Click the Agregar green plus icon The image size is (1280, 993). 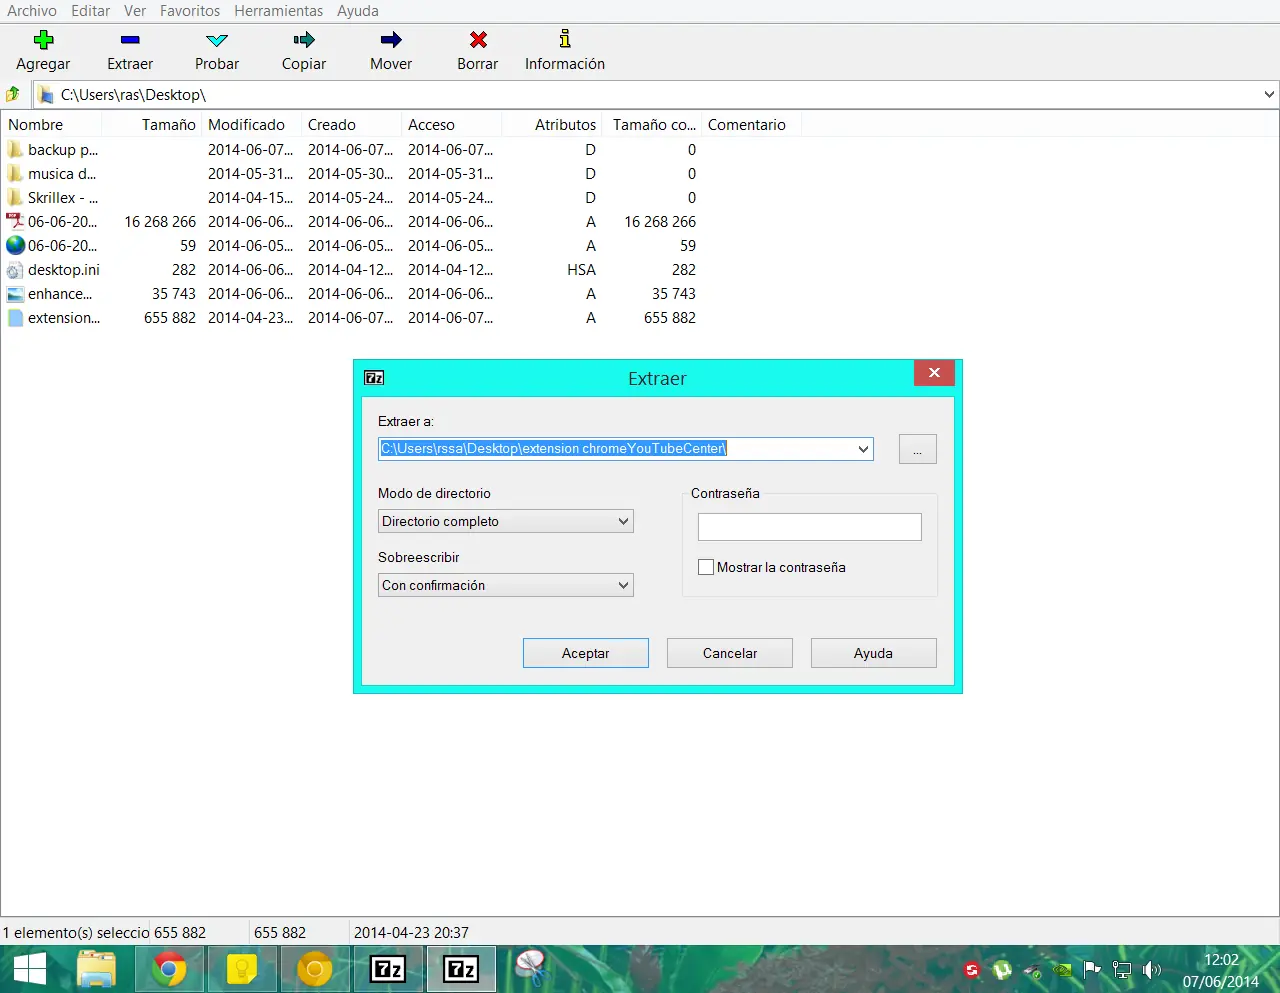point(43,40)
